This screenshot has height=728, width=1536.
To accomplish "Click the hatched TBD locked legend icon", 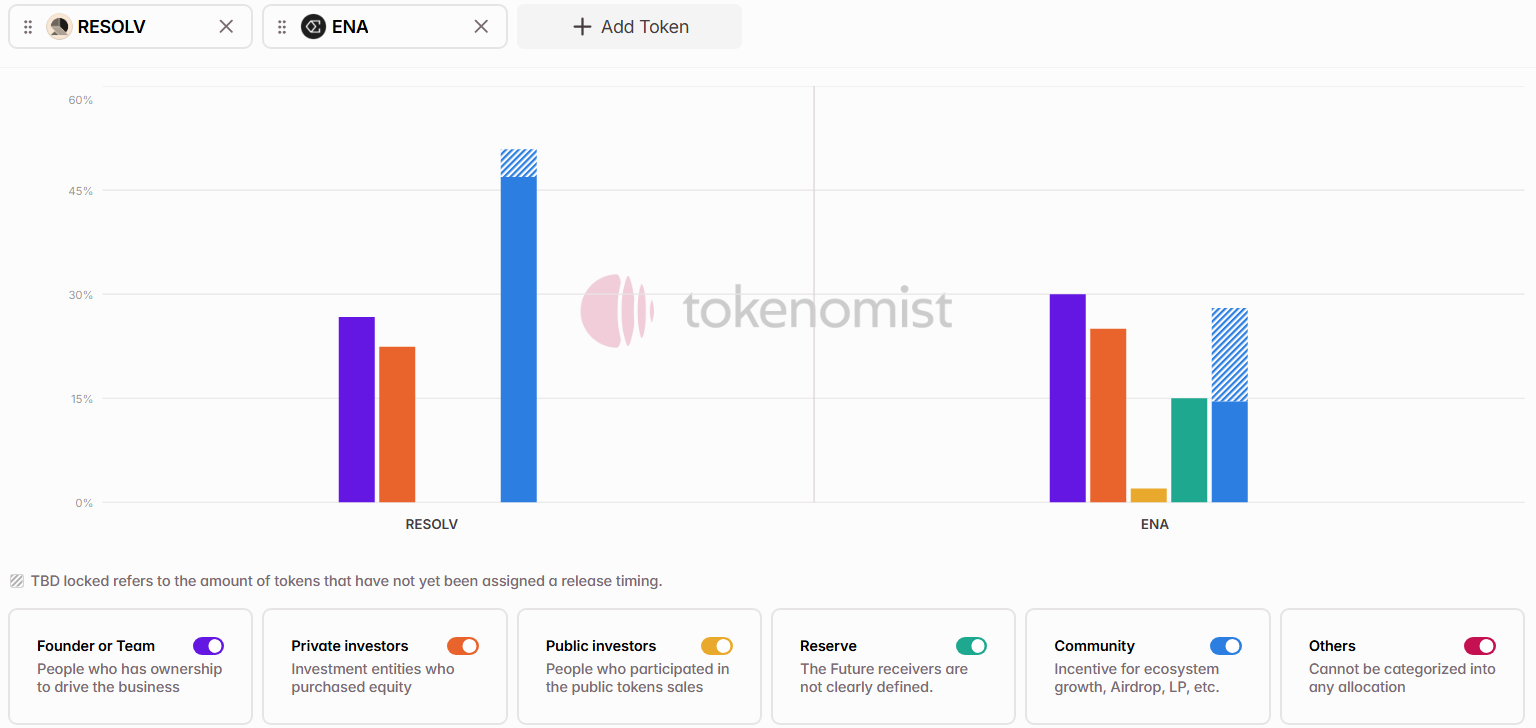I will click(x=17, y=581).
